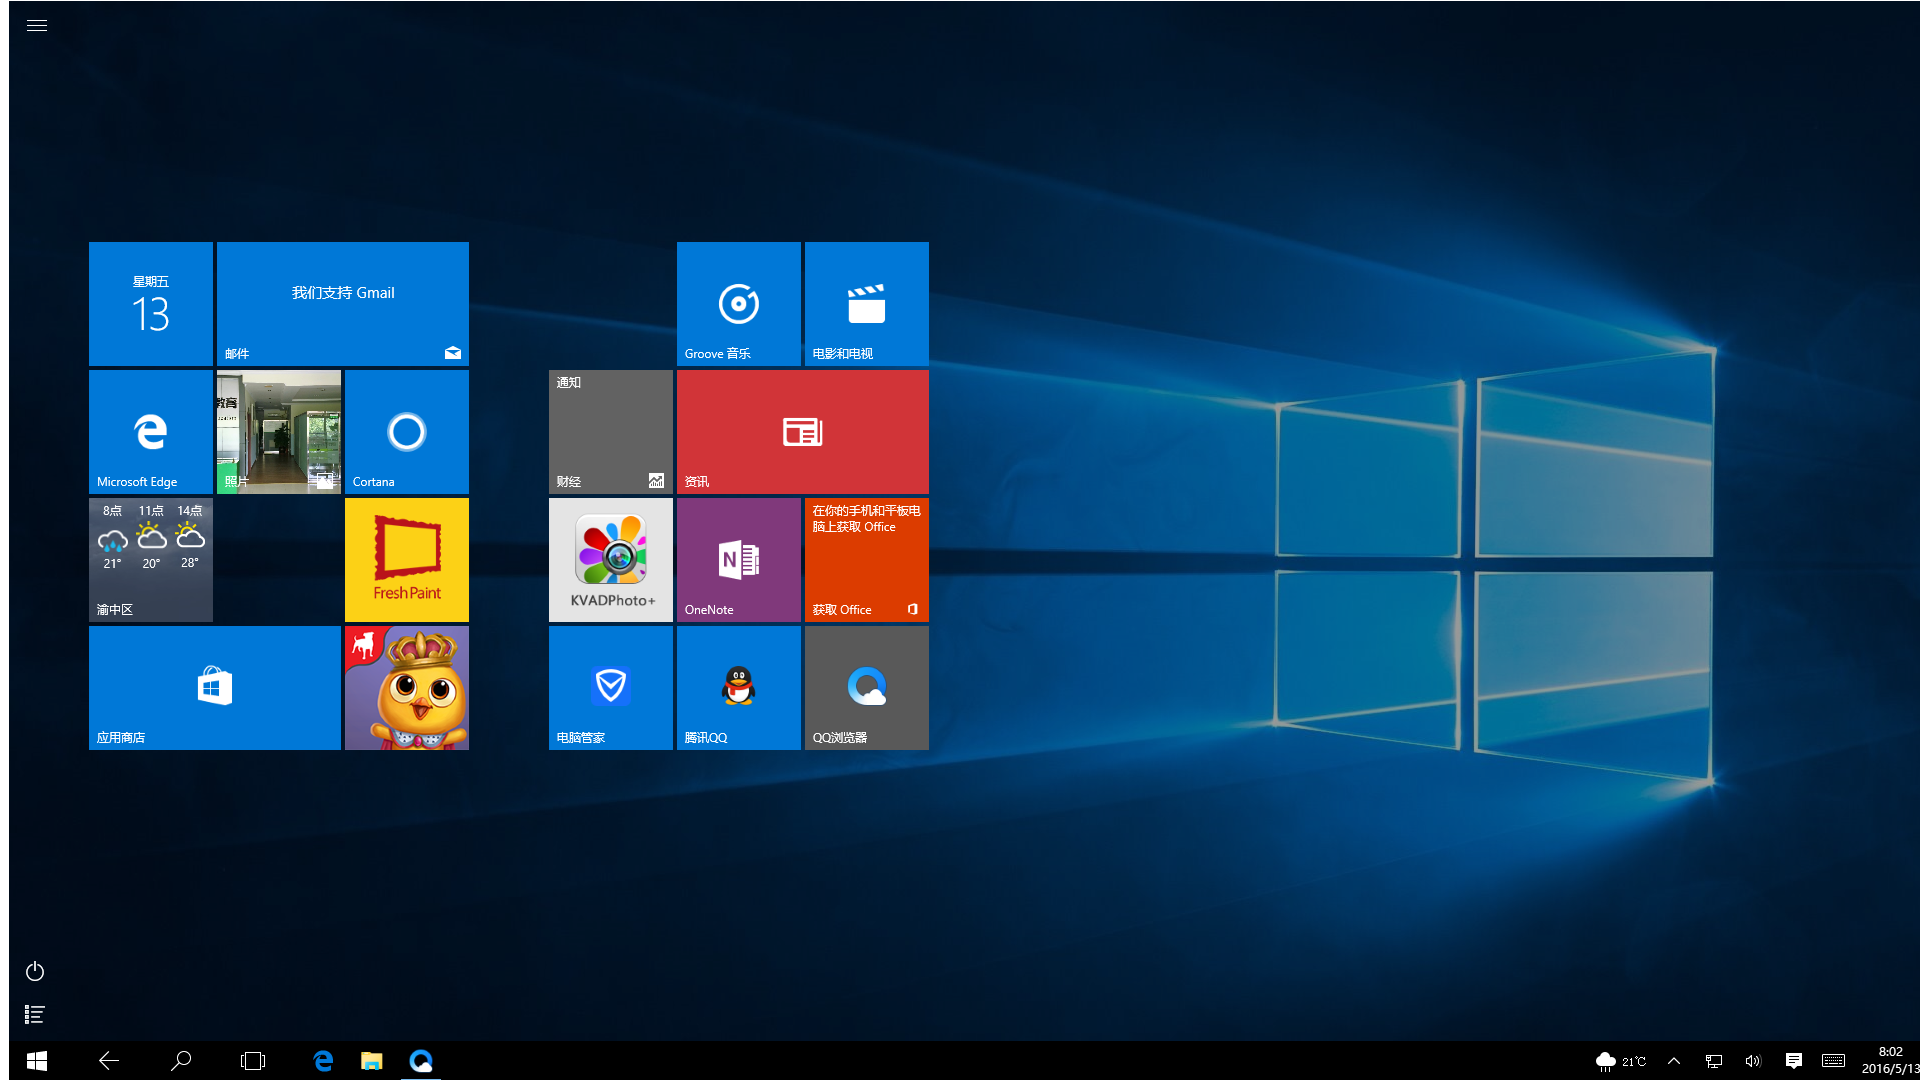Image resolution: width=1920 pixels, height=1080 pixels.
Task: Open taskbar search magnifier
Action: pos(181,1061)
